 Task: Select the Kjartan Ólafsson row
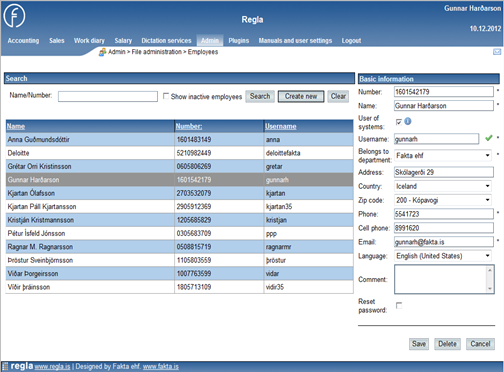click(179, 193)
